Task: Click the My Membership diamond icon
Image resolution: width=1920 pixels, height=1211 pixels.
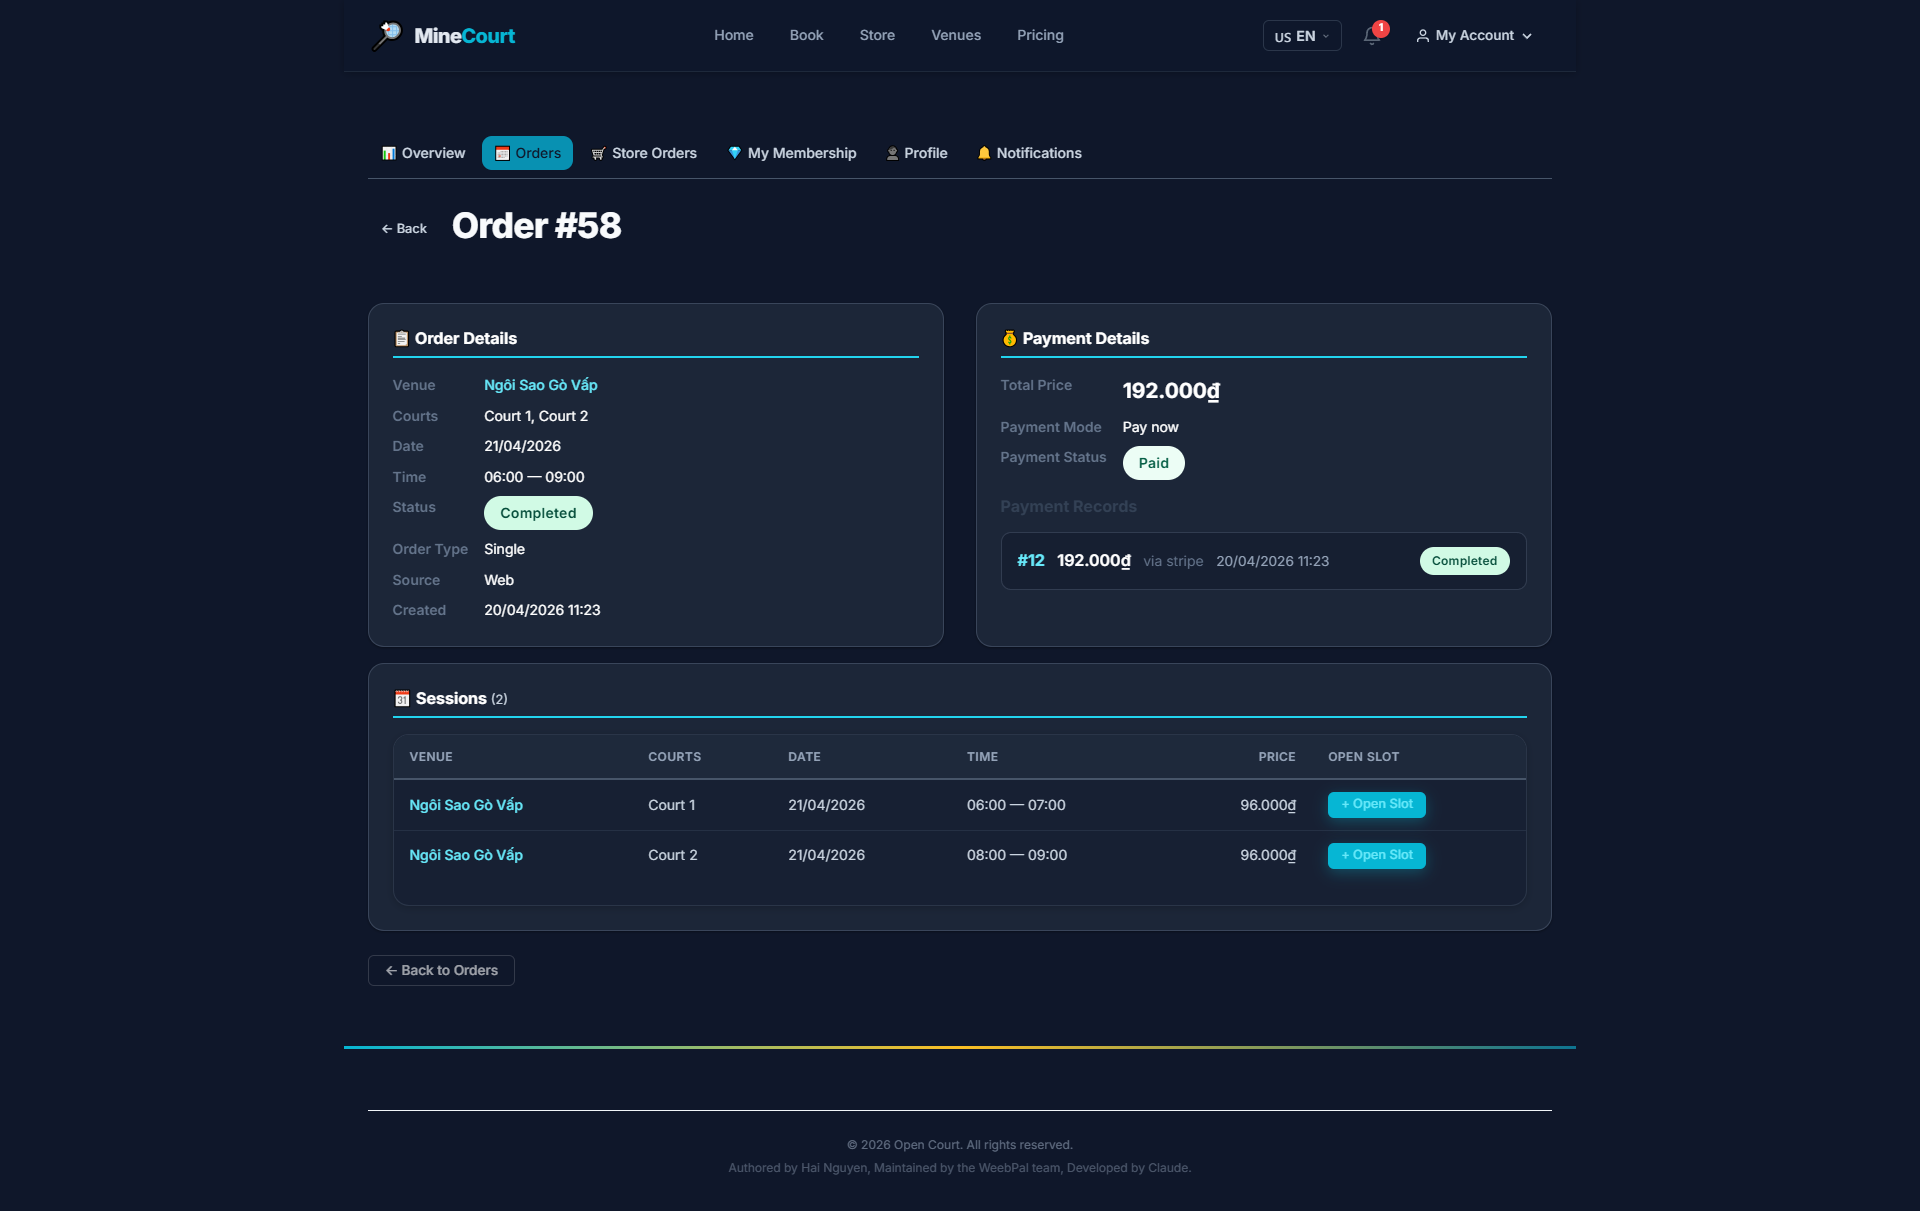Action: pyautogui.click(x=735, y=153)
